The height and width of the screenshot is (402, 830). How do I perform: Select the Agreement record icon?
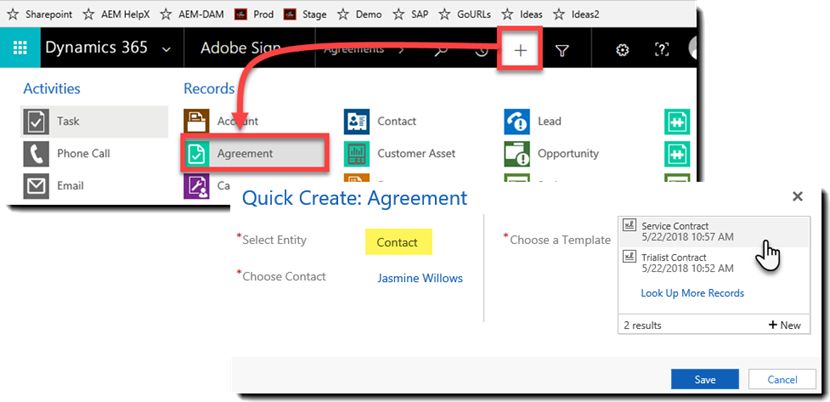(196, 154)
